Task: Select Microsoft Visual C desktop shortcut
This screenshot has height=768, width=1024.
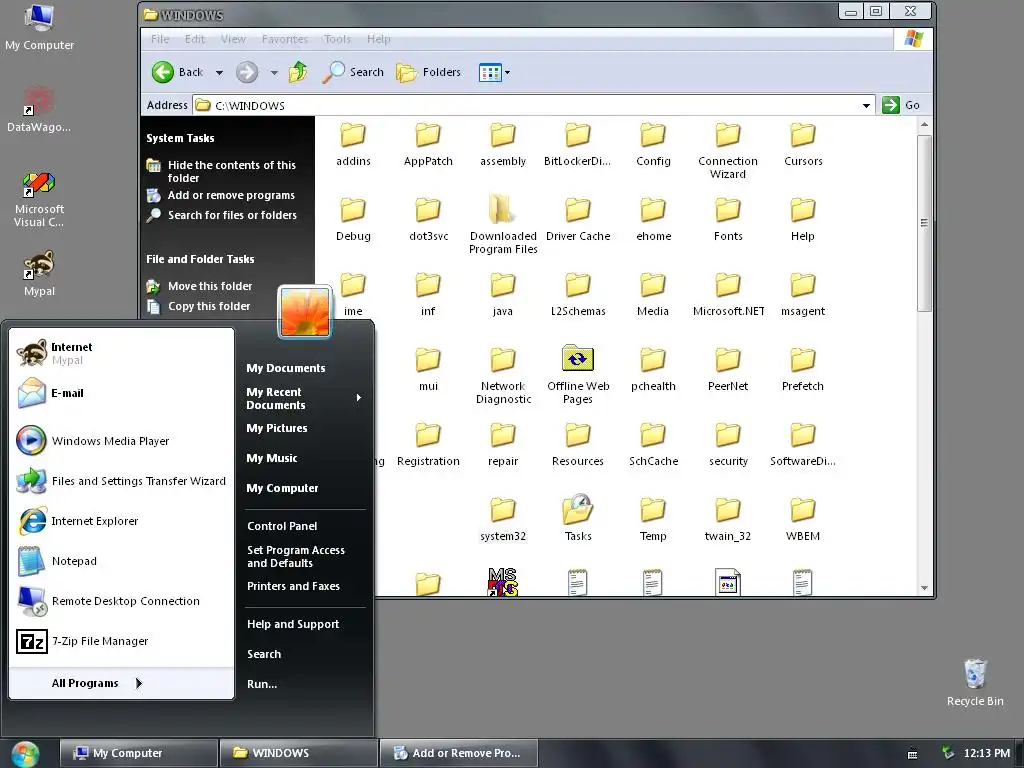Action: [x=39, y=199]
